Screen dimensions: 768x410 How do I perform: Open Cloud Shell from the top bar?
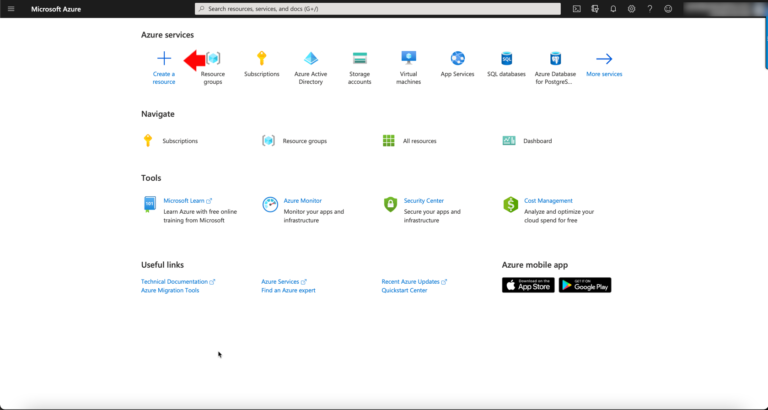(x=577, y=9)
